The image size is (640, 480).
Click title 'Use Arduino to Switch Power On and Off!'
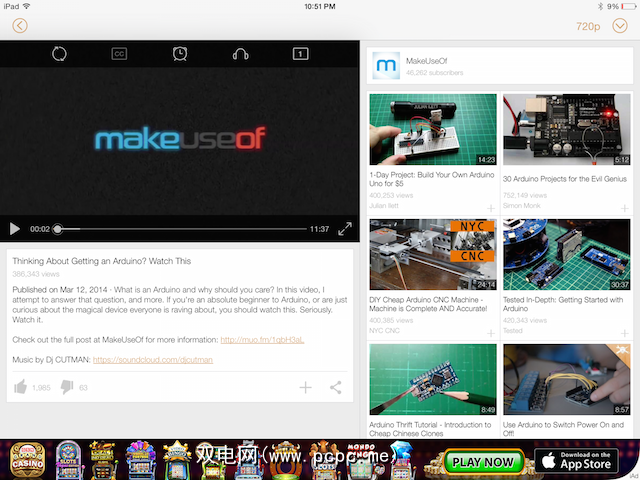pos(563,429)
